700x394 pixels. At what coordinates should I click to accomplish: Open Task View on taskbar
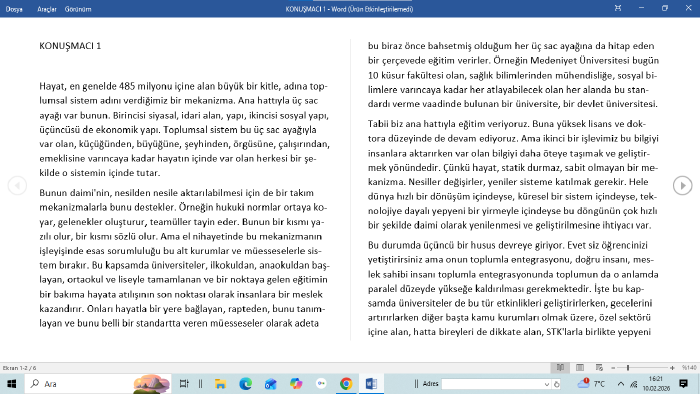click(183, 384)
